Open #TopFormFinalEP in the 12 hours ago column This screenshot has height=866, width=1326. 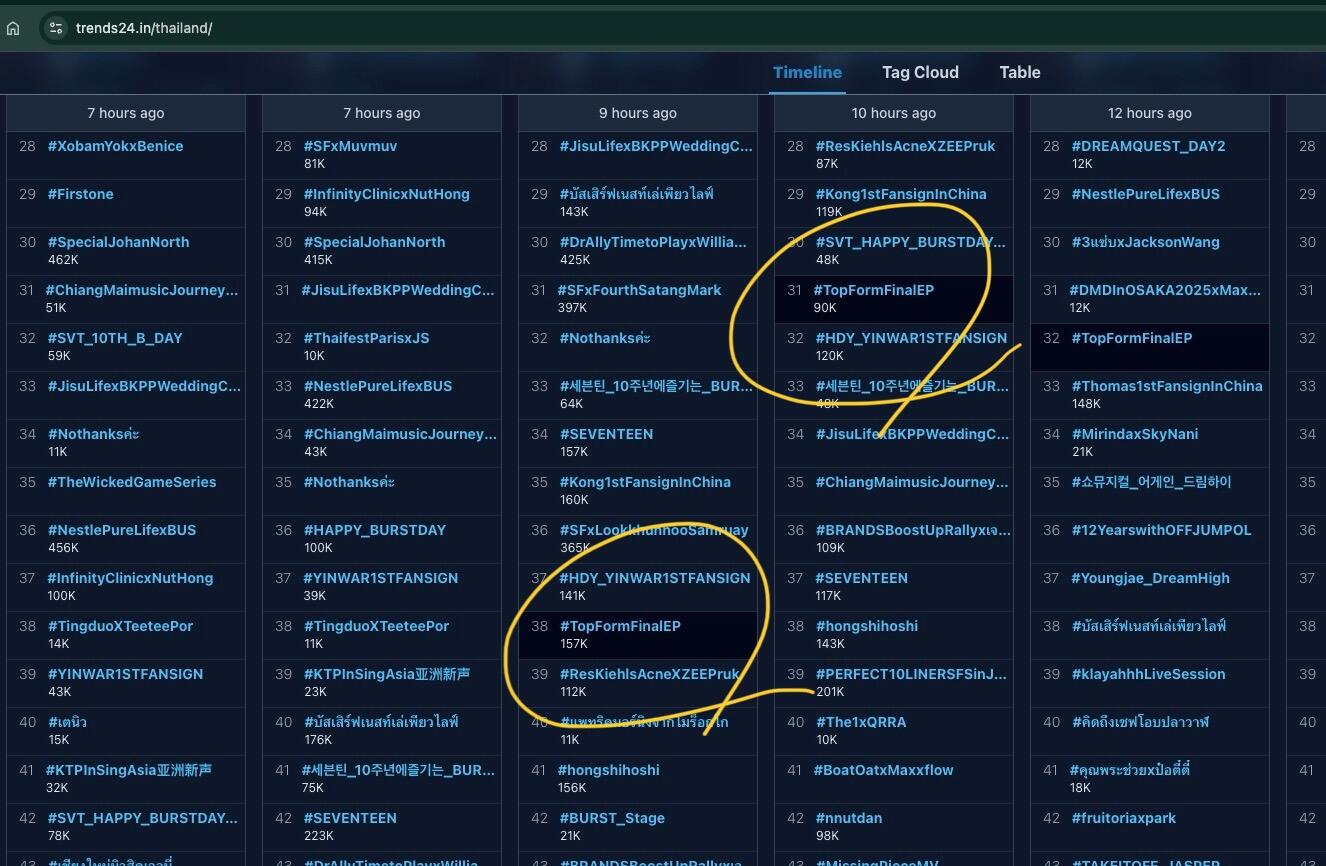coord(1132,338)
